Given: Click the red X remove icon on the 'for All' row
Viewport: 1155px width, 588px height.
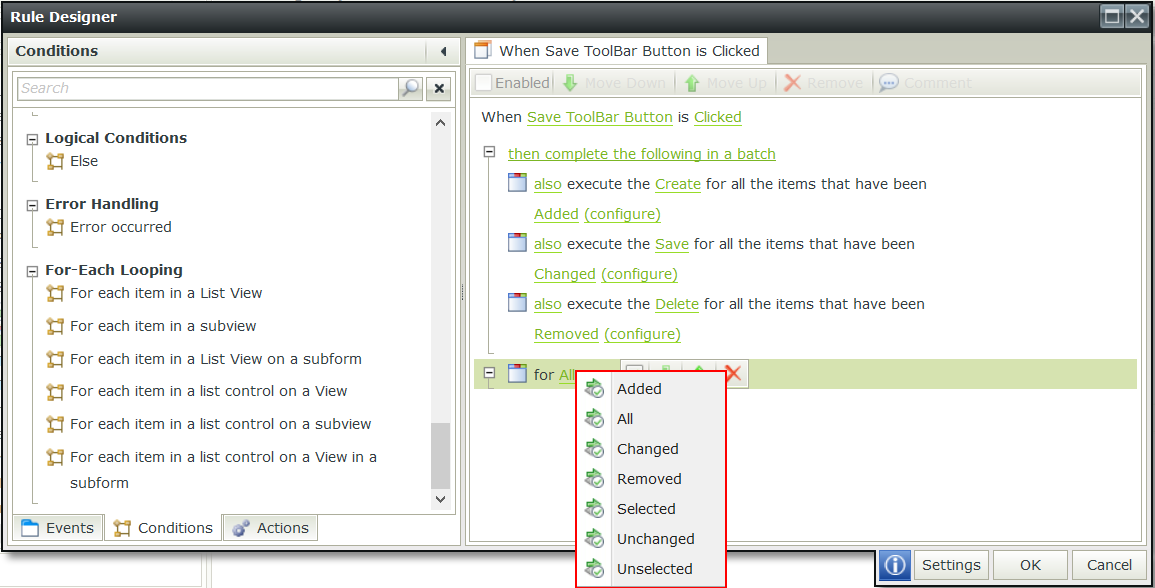Looking at the screenshot, I should tap(733, 374).
